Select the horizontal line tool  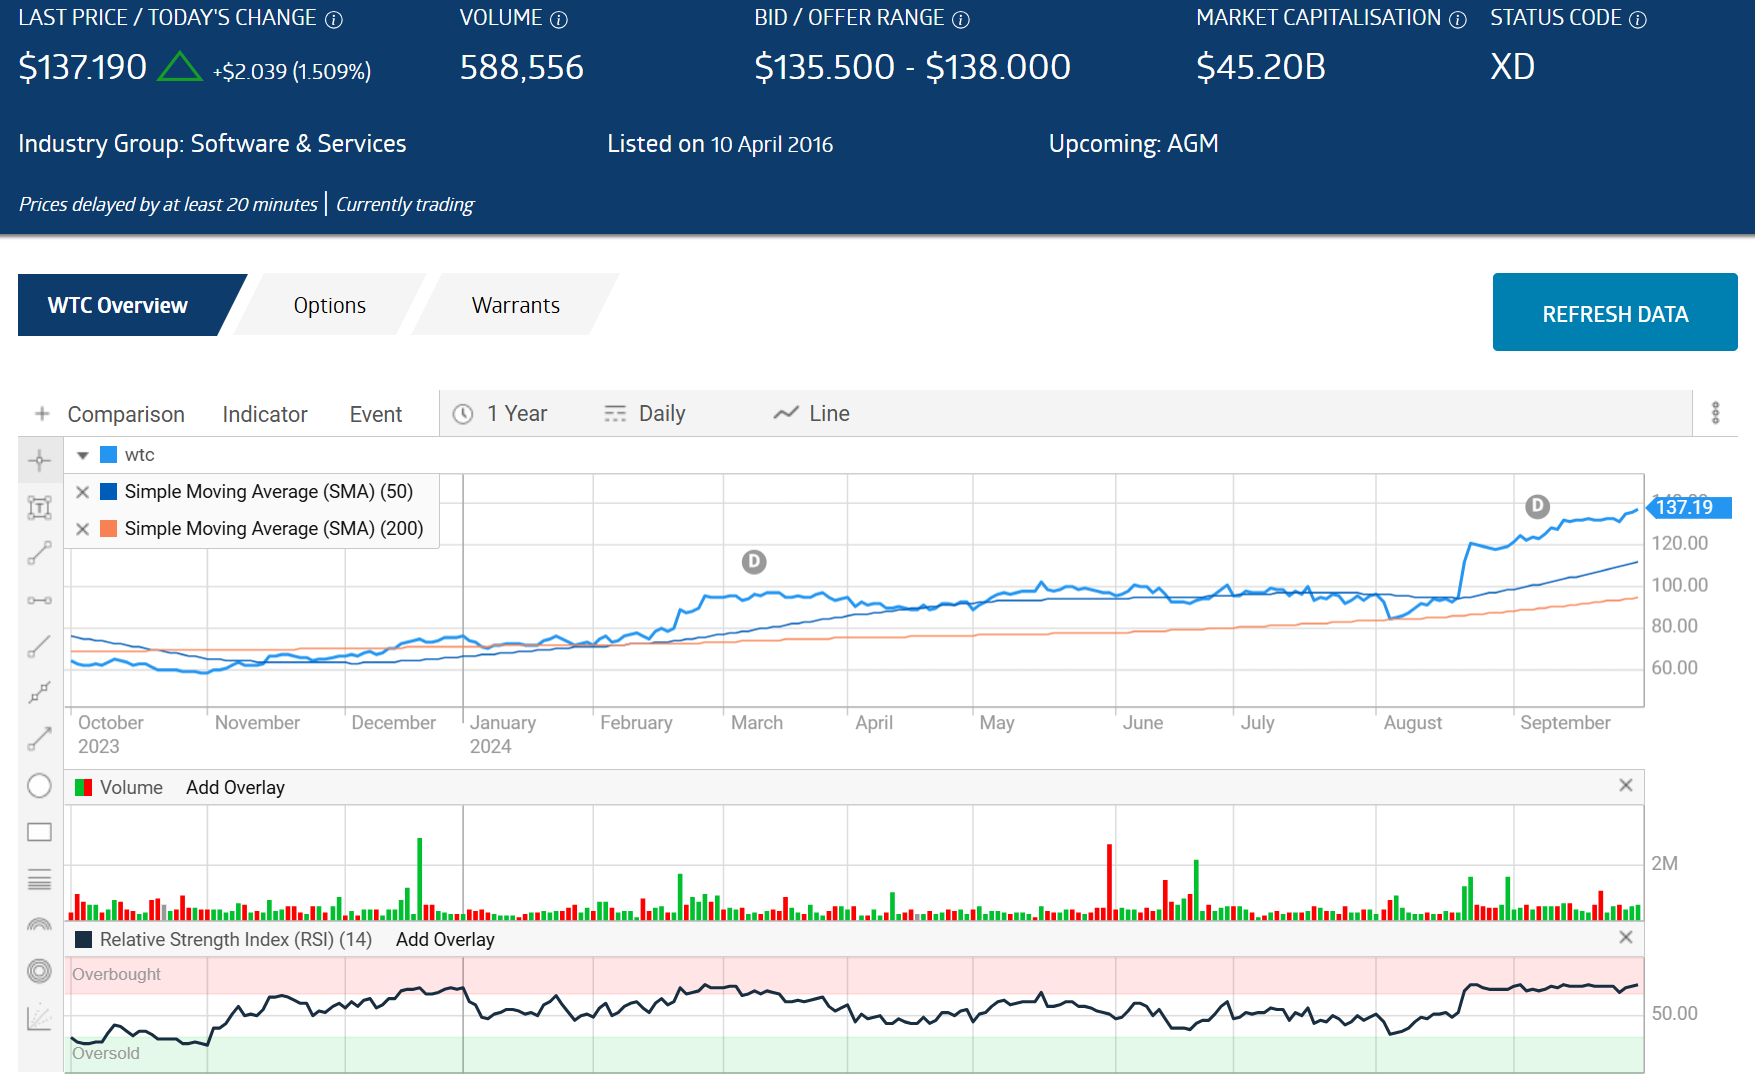tap(39, 600)
